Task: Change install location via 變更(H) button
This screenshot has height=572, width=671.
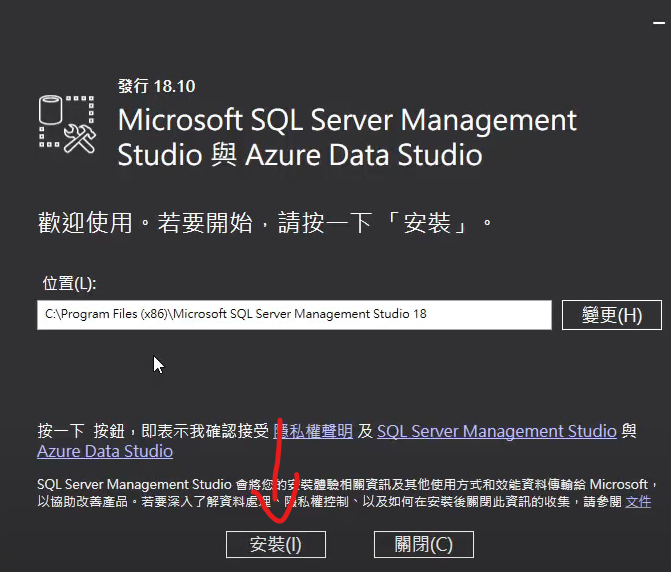Action: coord(612,315)
